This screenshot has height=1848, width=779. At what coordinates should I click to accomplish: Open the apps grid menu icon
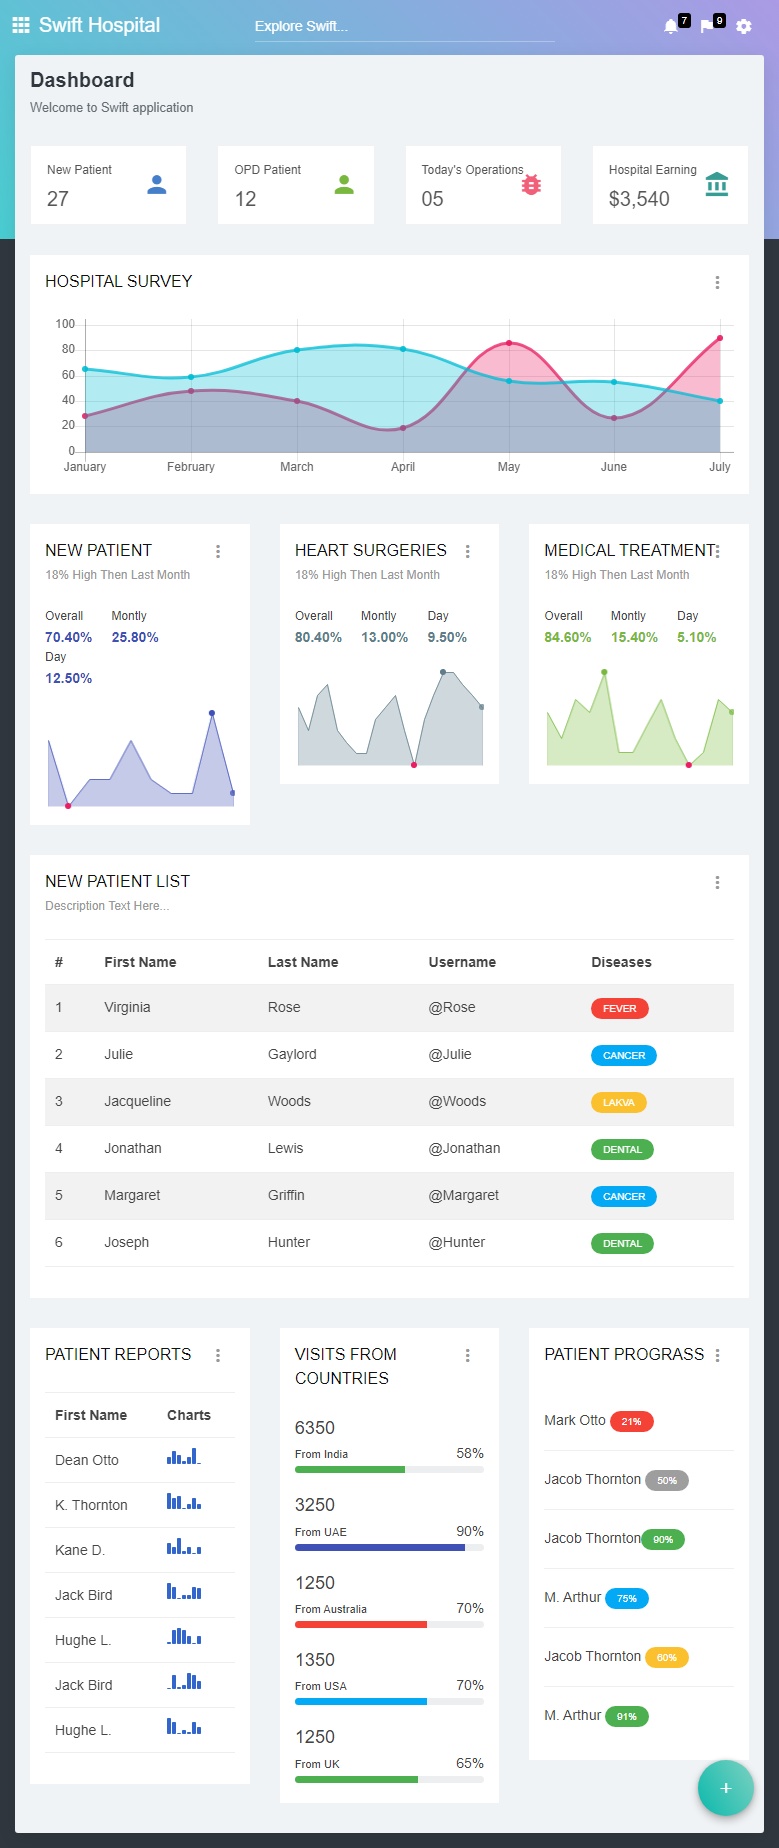21,25
